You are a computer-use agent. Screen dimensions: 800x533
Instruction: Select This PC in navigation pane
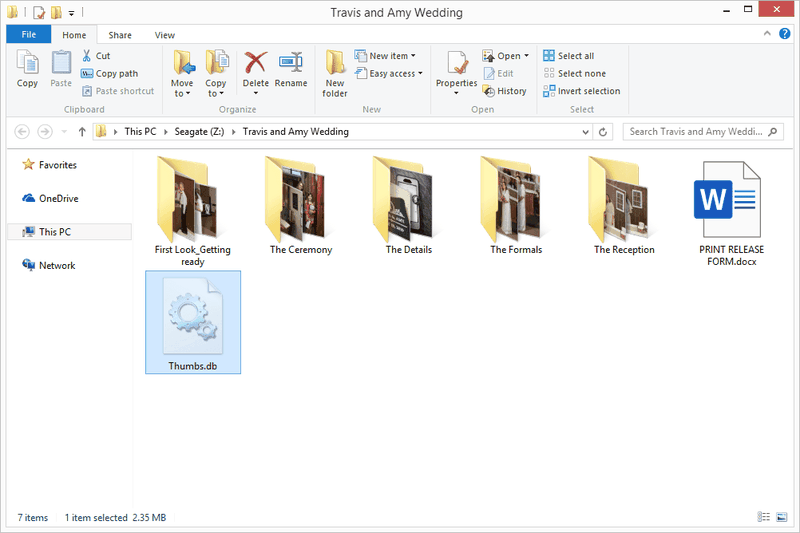click(x=69, y=232)
